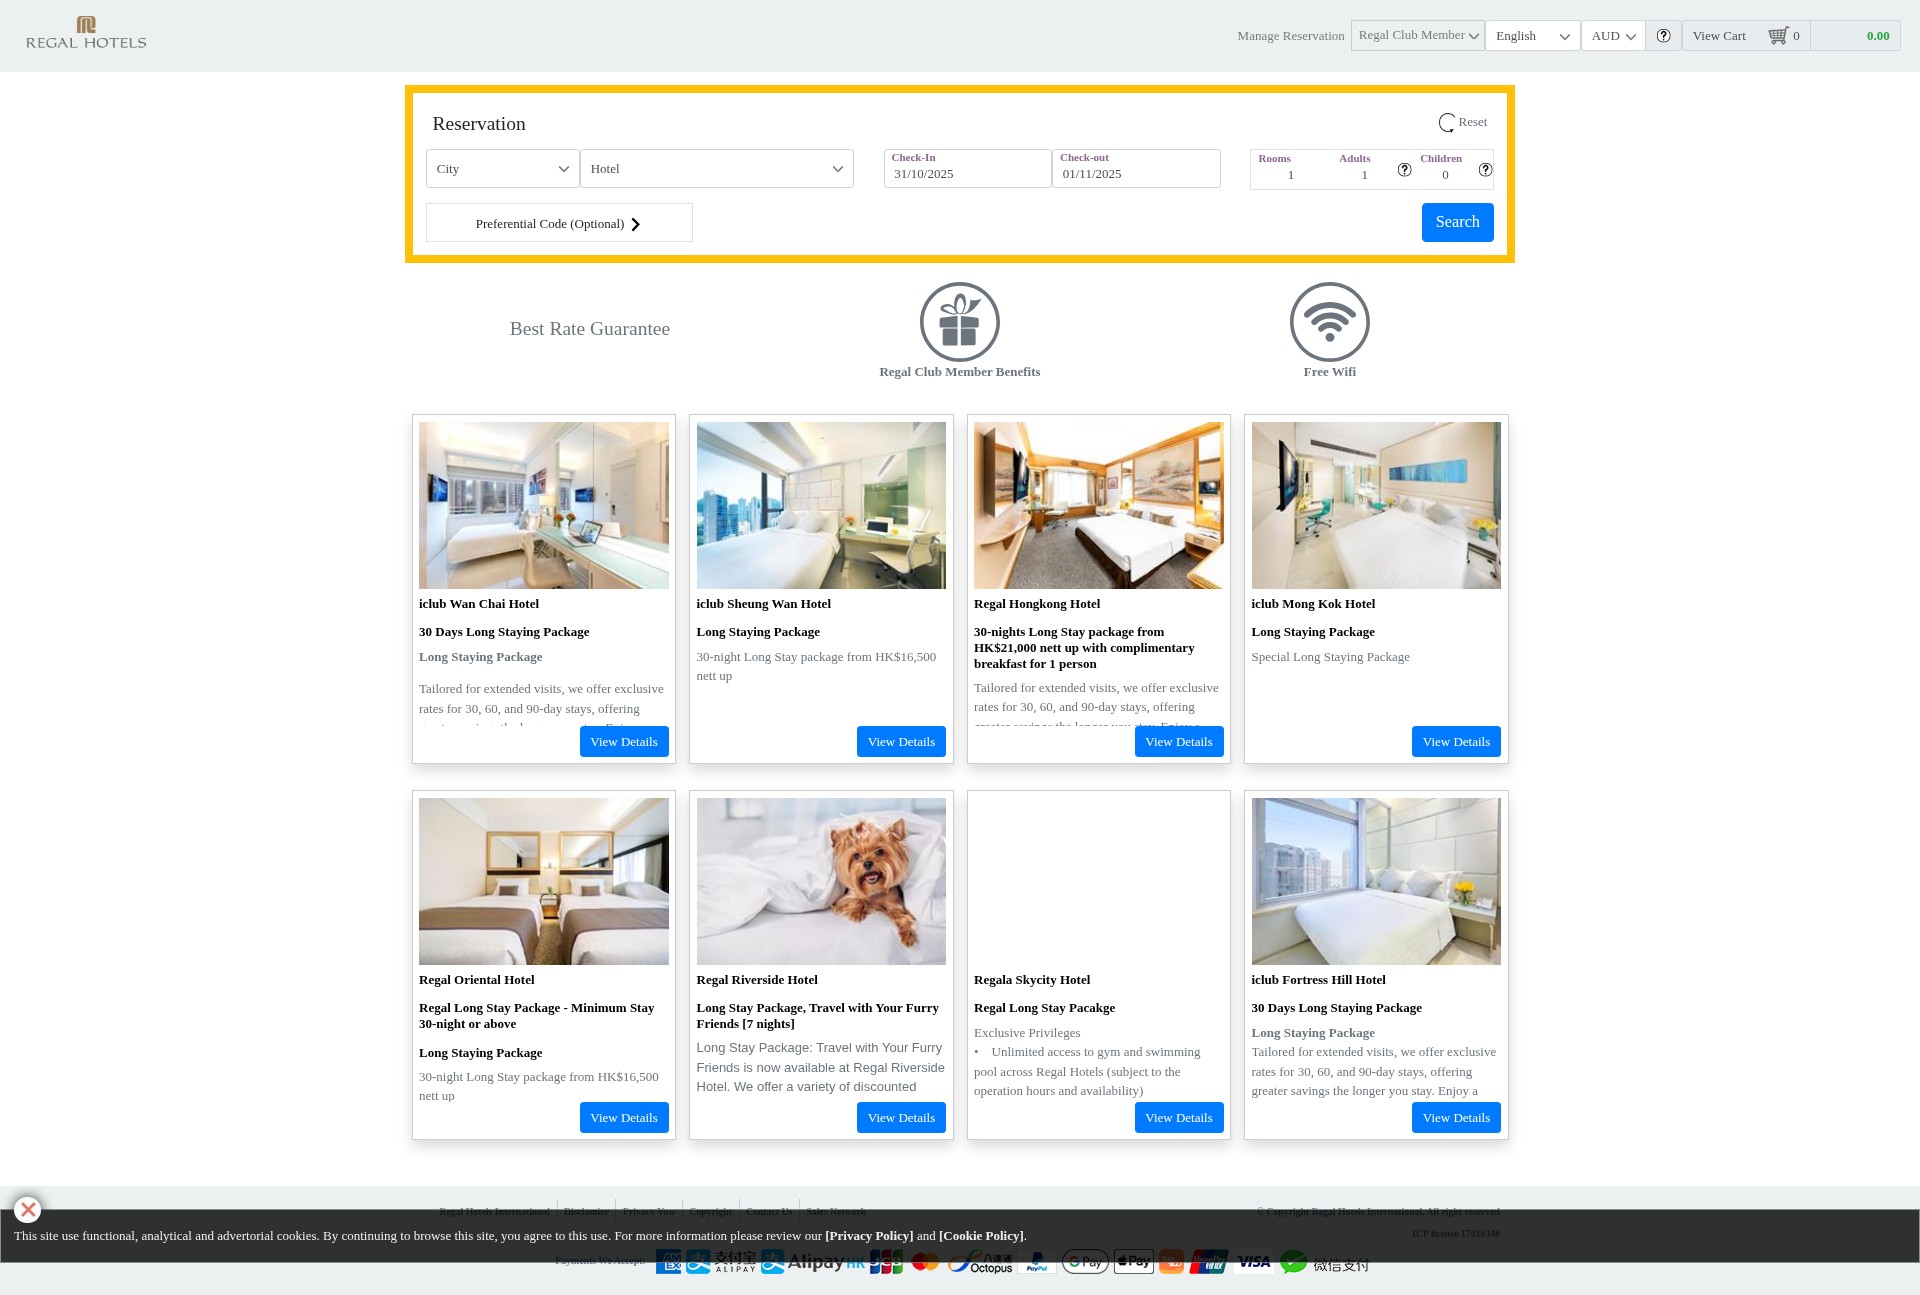
Task: Click the JCB payment logo
Action: pos(886,1262)
